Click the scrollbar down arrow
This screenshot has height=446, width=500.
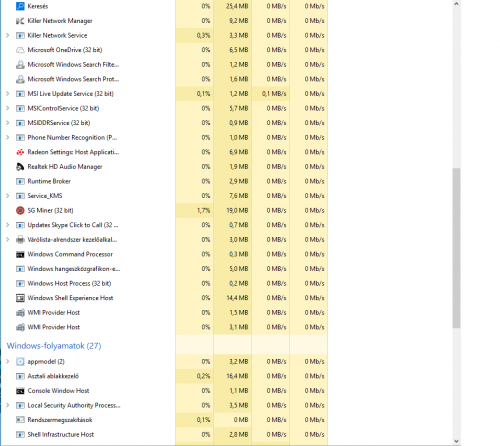456,441
